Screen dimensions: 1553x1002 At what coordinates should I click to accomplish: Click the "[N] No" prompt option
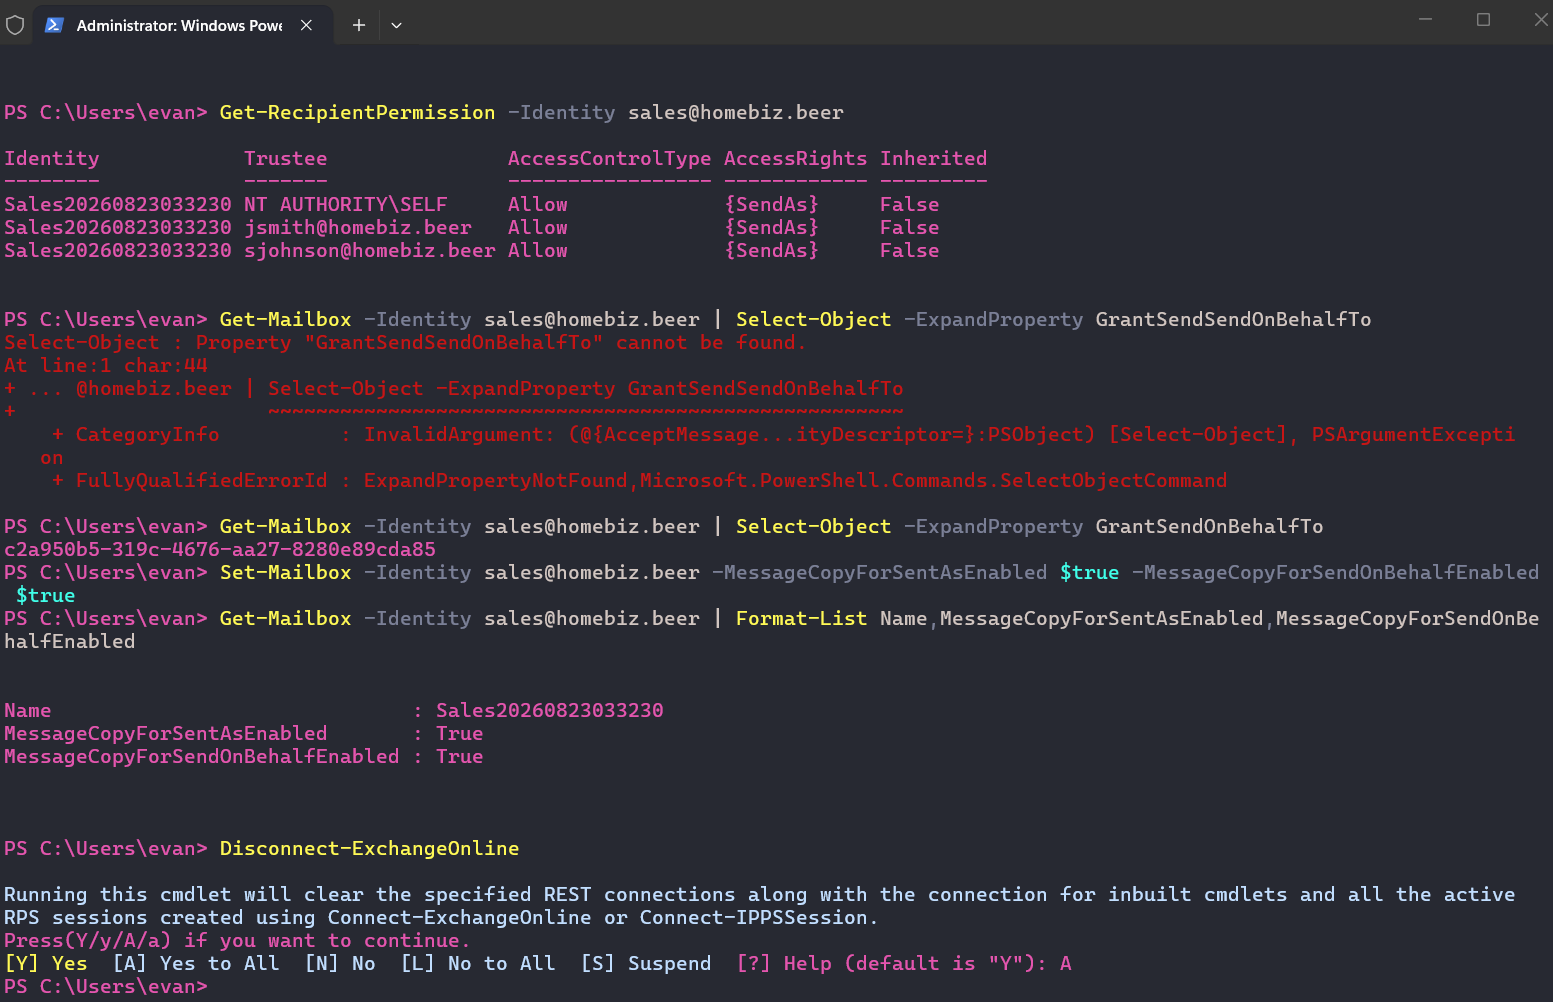point(340,964)
